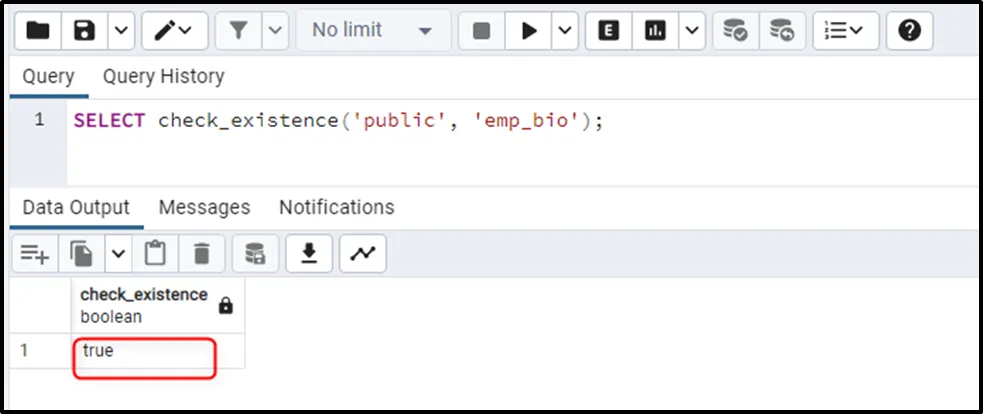Click the Explain Analyze chart icon
This screenshot has width=983, height=414.
tap(655, 31)
